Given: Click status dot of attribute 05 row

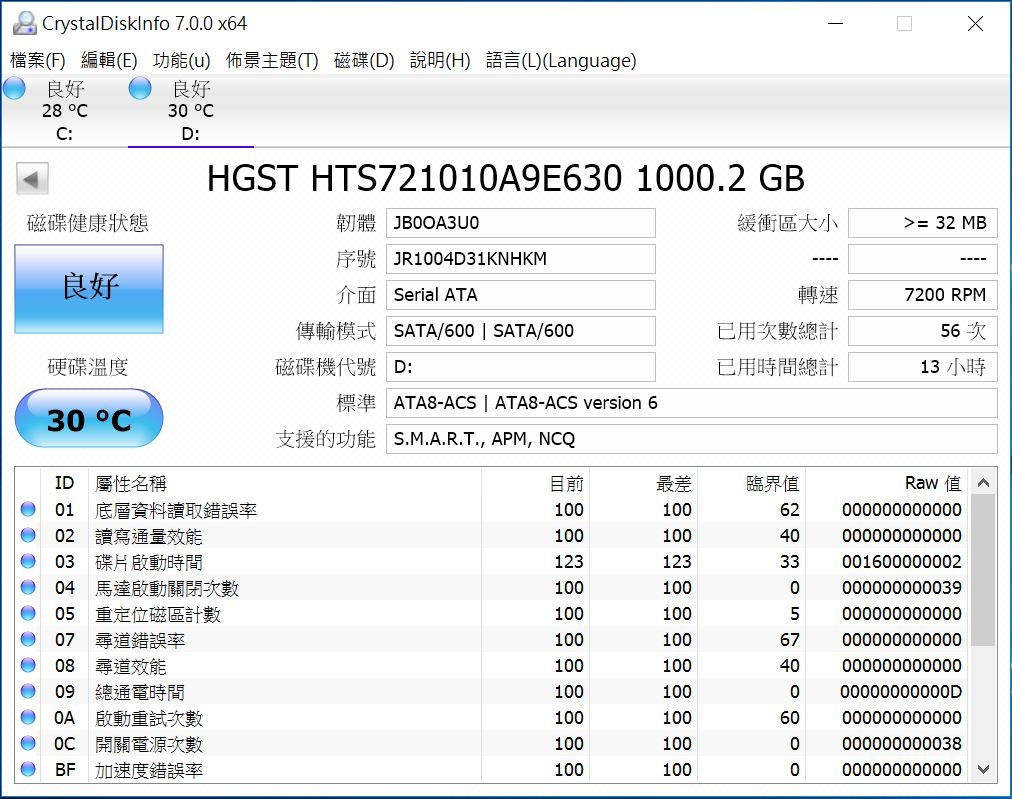Looking at the screenshot, I should 28,613.
